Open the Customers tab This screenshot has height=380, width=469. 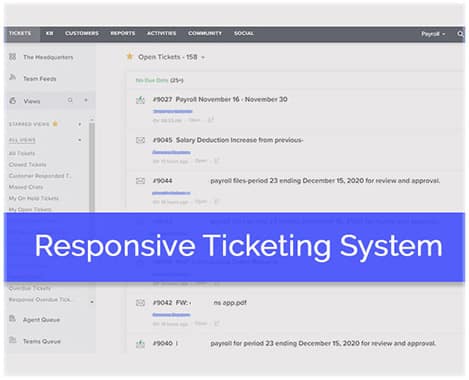click(x=82, y=33)
